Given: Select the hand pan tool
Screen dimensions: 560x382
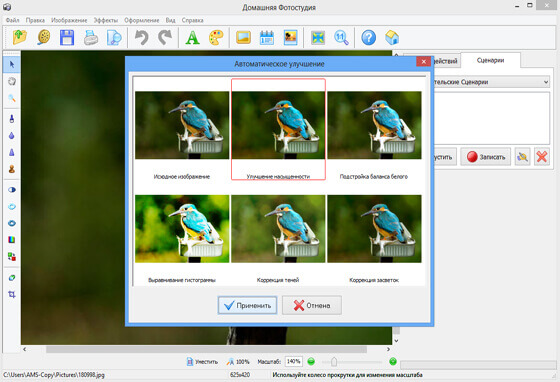Looking at the screenshot, I should 12,81.
